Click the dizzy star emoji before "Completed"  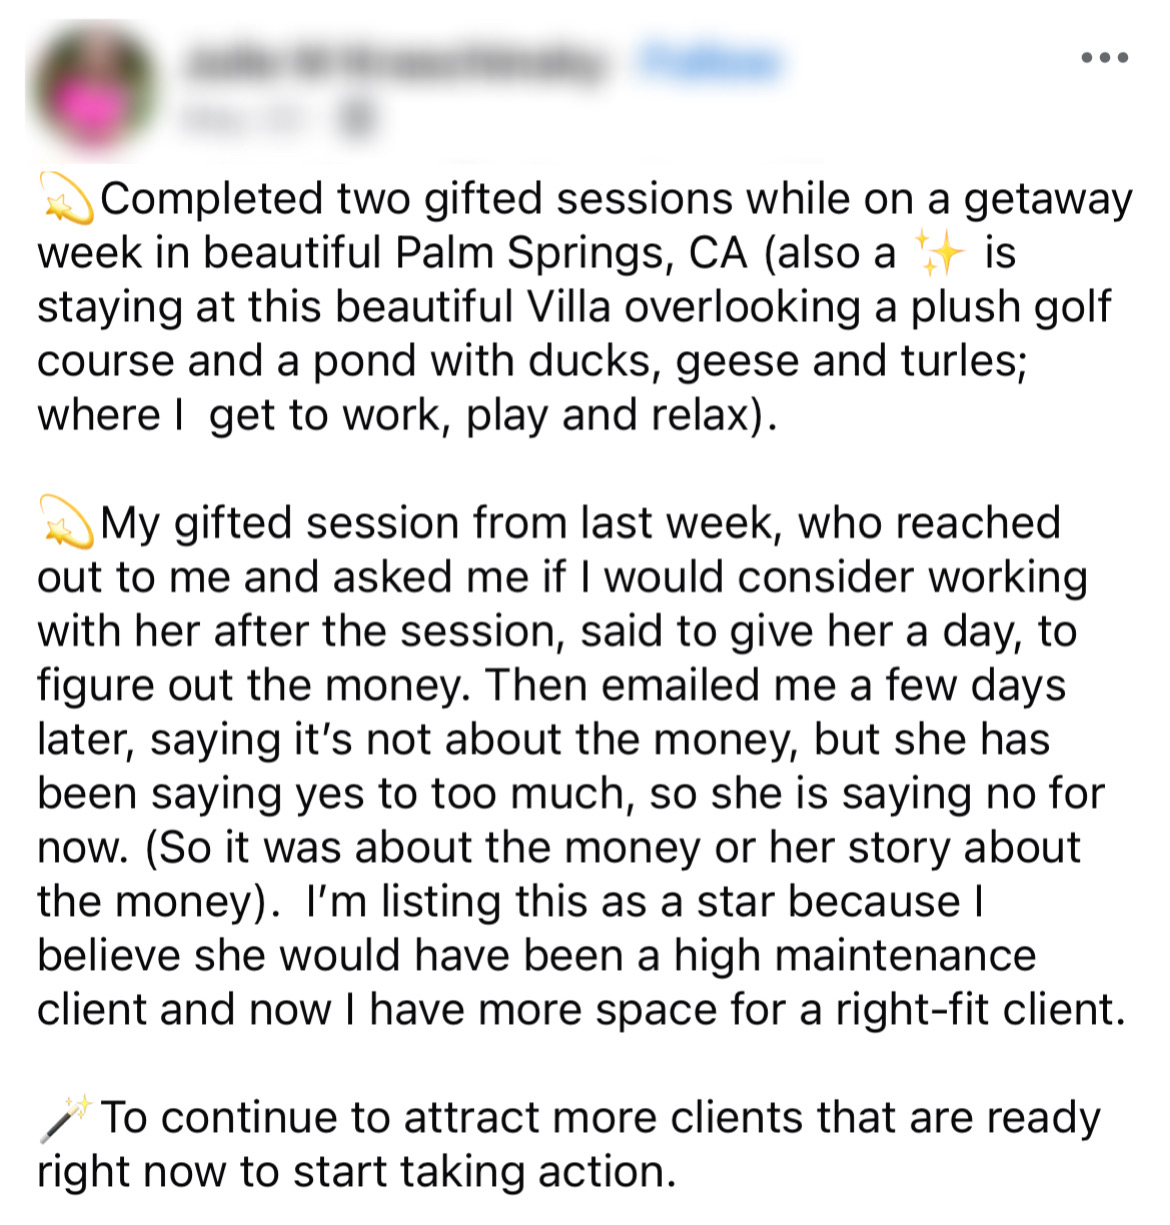click(66, 198)
